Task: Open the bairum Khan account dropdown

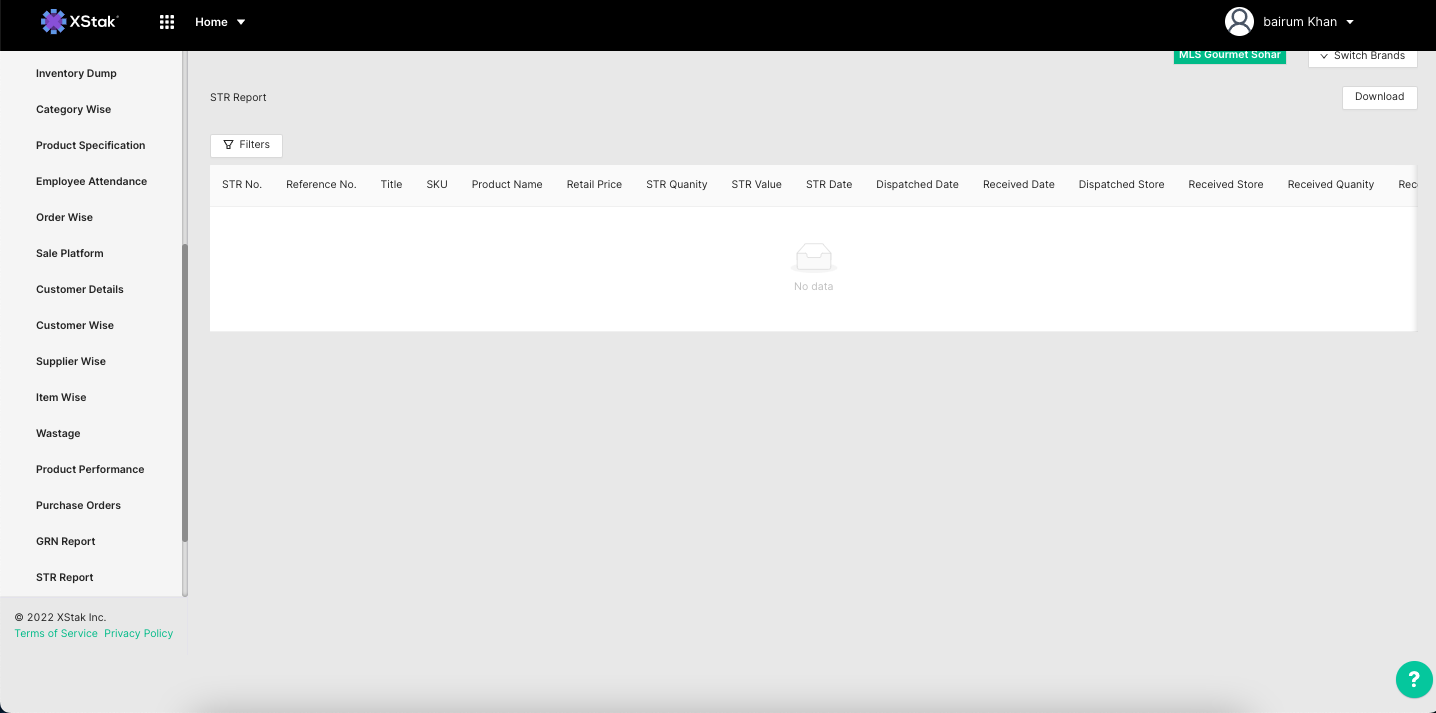Action: (x=1349, y=22)
